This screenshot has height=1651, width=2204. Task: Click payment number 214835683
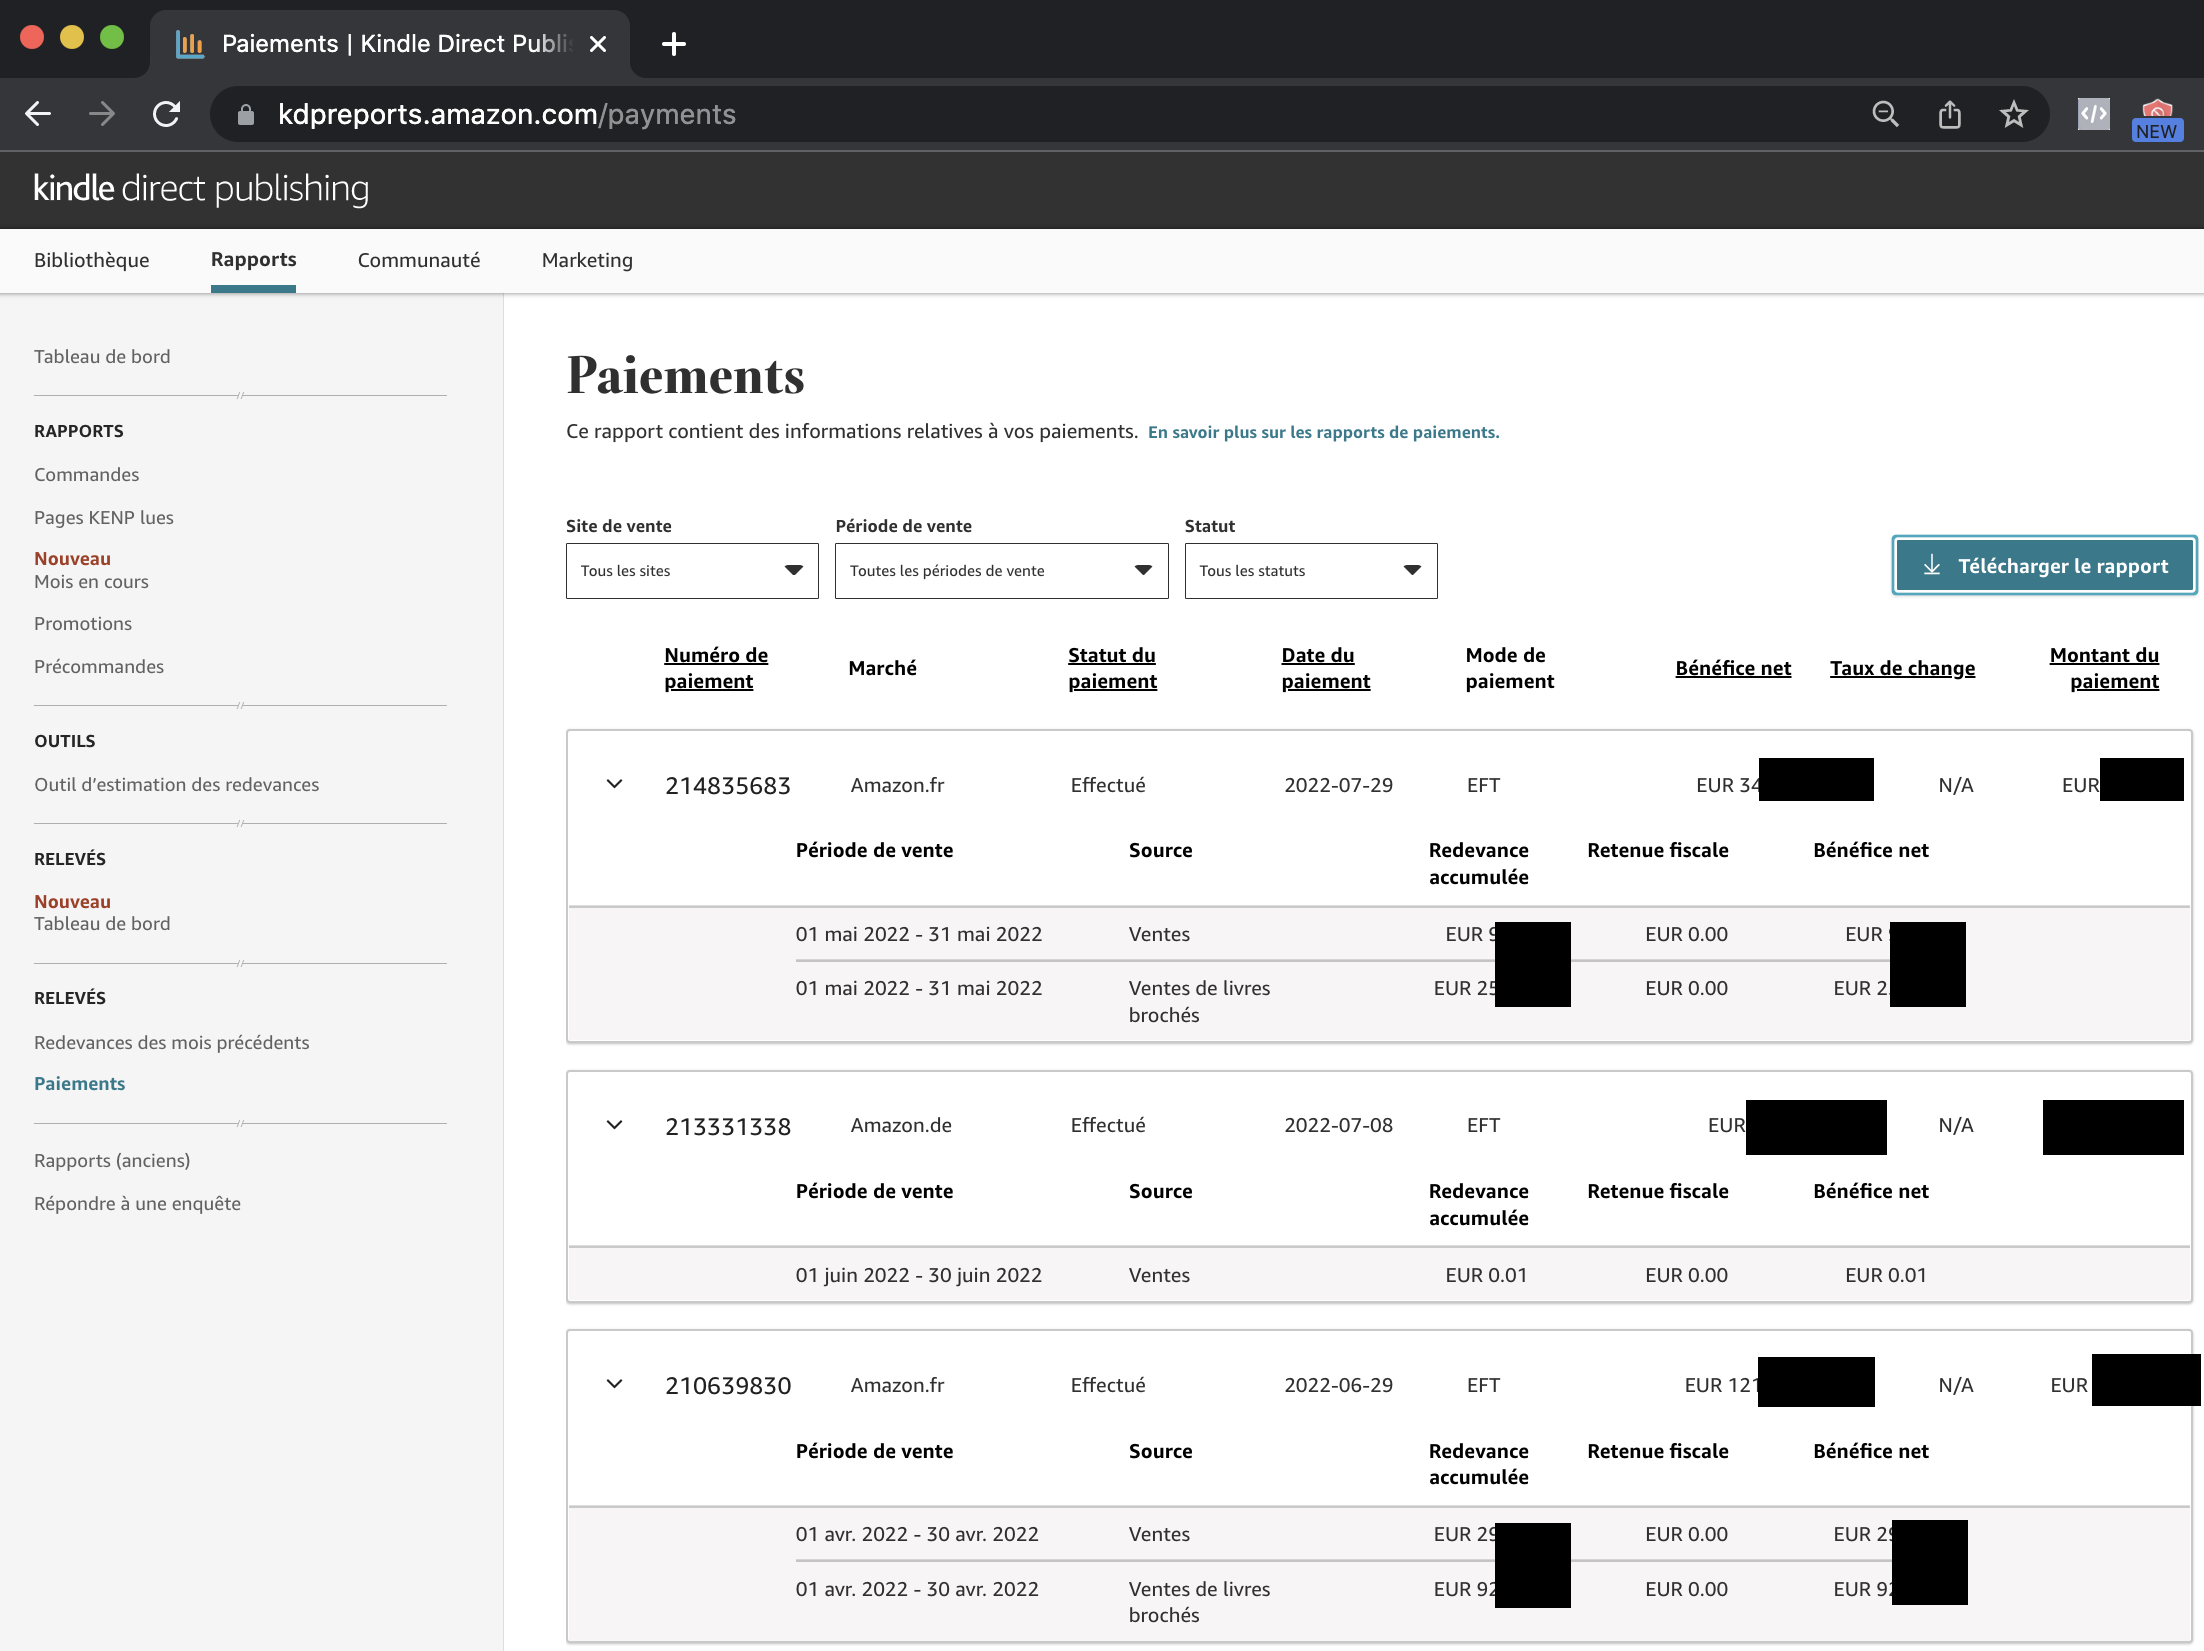tap(728, 786)
